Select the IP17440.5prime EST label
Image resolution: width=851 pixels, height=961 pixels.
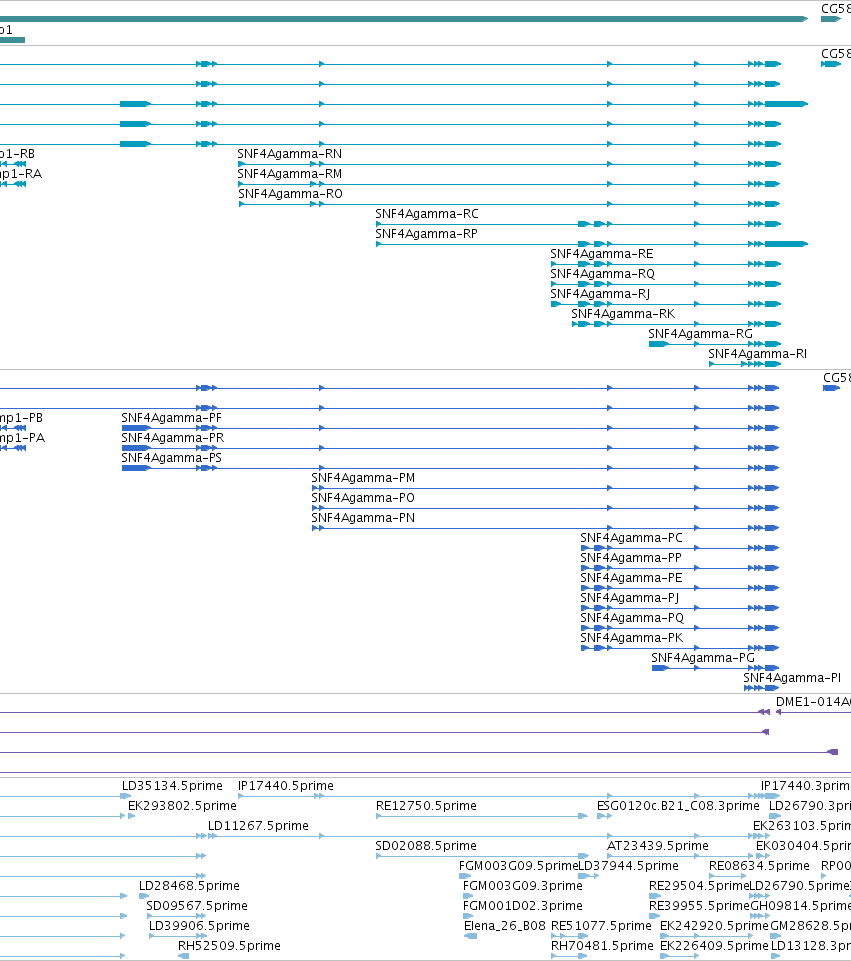(x=286, y=786)
